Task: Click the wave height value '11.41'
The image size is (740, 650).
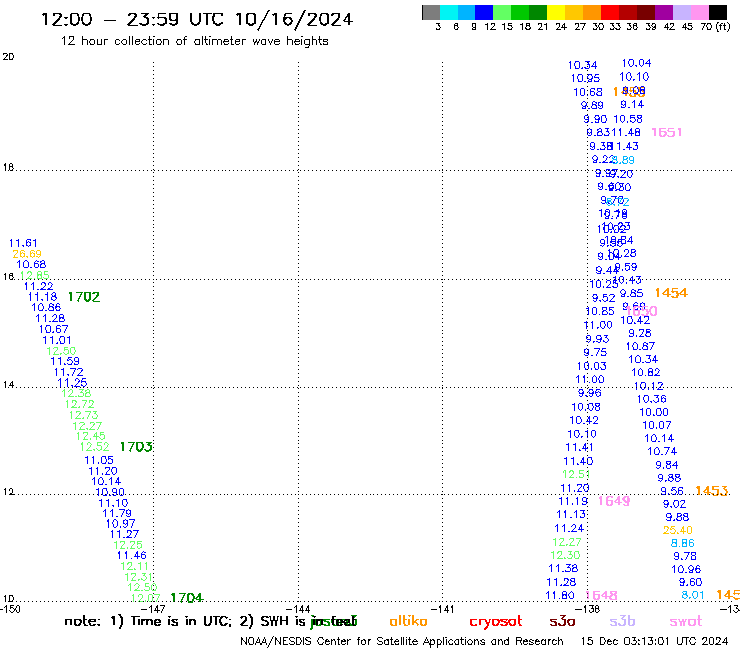Action: point(580,447)
